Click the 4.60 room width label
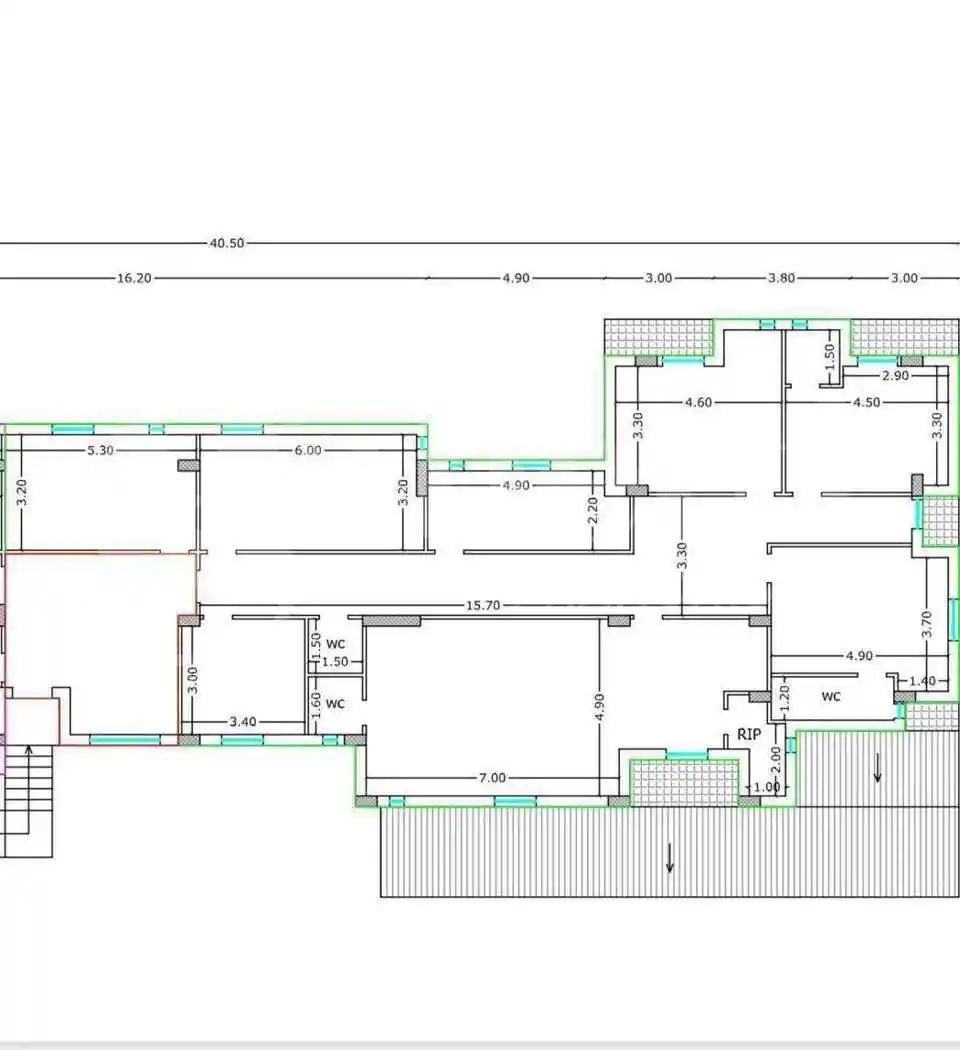The width and height of the screenshot is (960, 1050). pyautogui.click(x=698, y=402)
